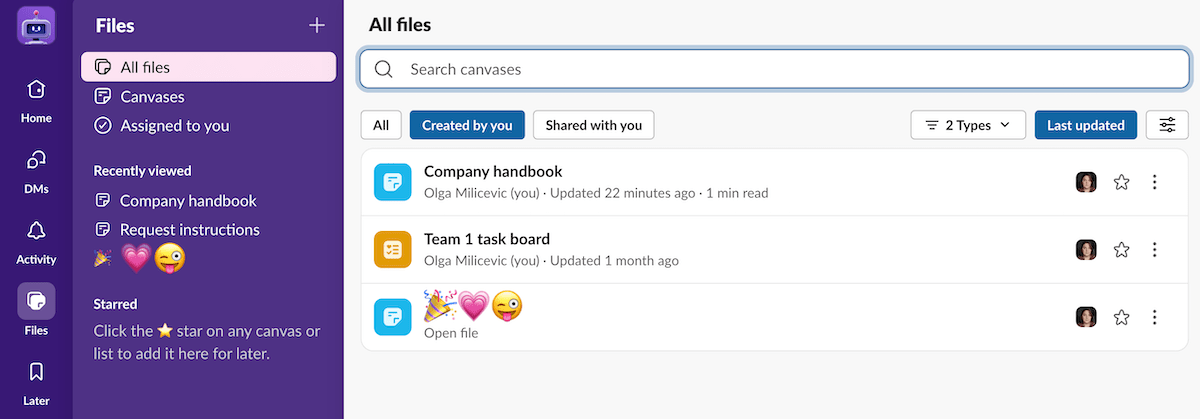Open more options for Team 1 task board
Screen dimensions: 1200x419
click(x=1155, y=250)
